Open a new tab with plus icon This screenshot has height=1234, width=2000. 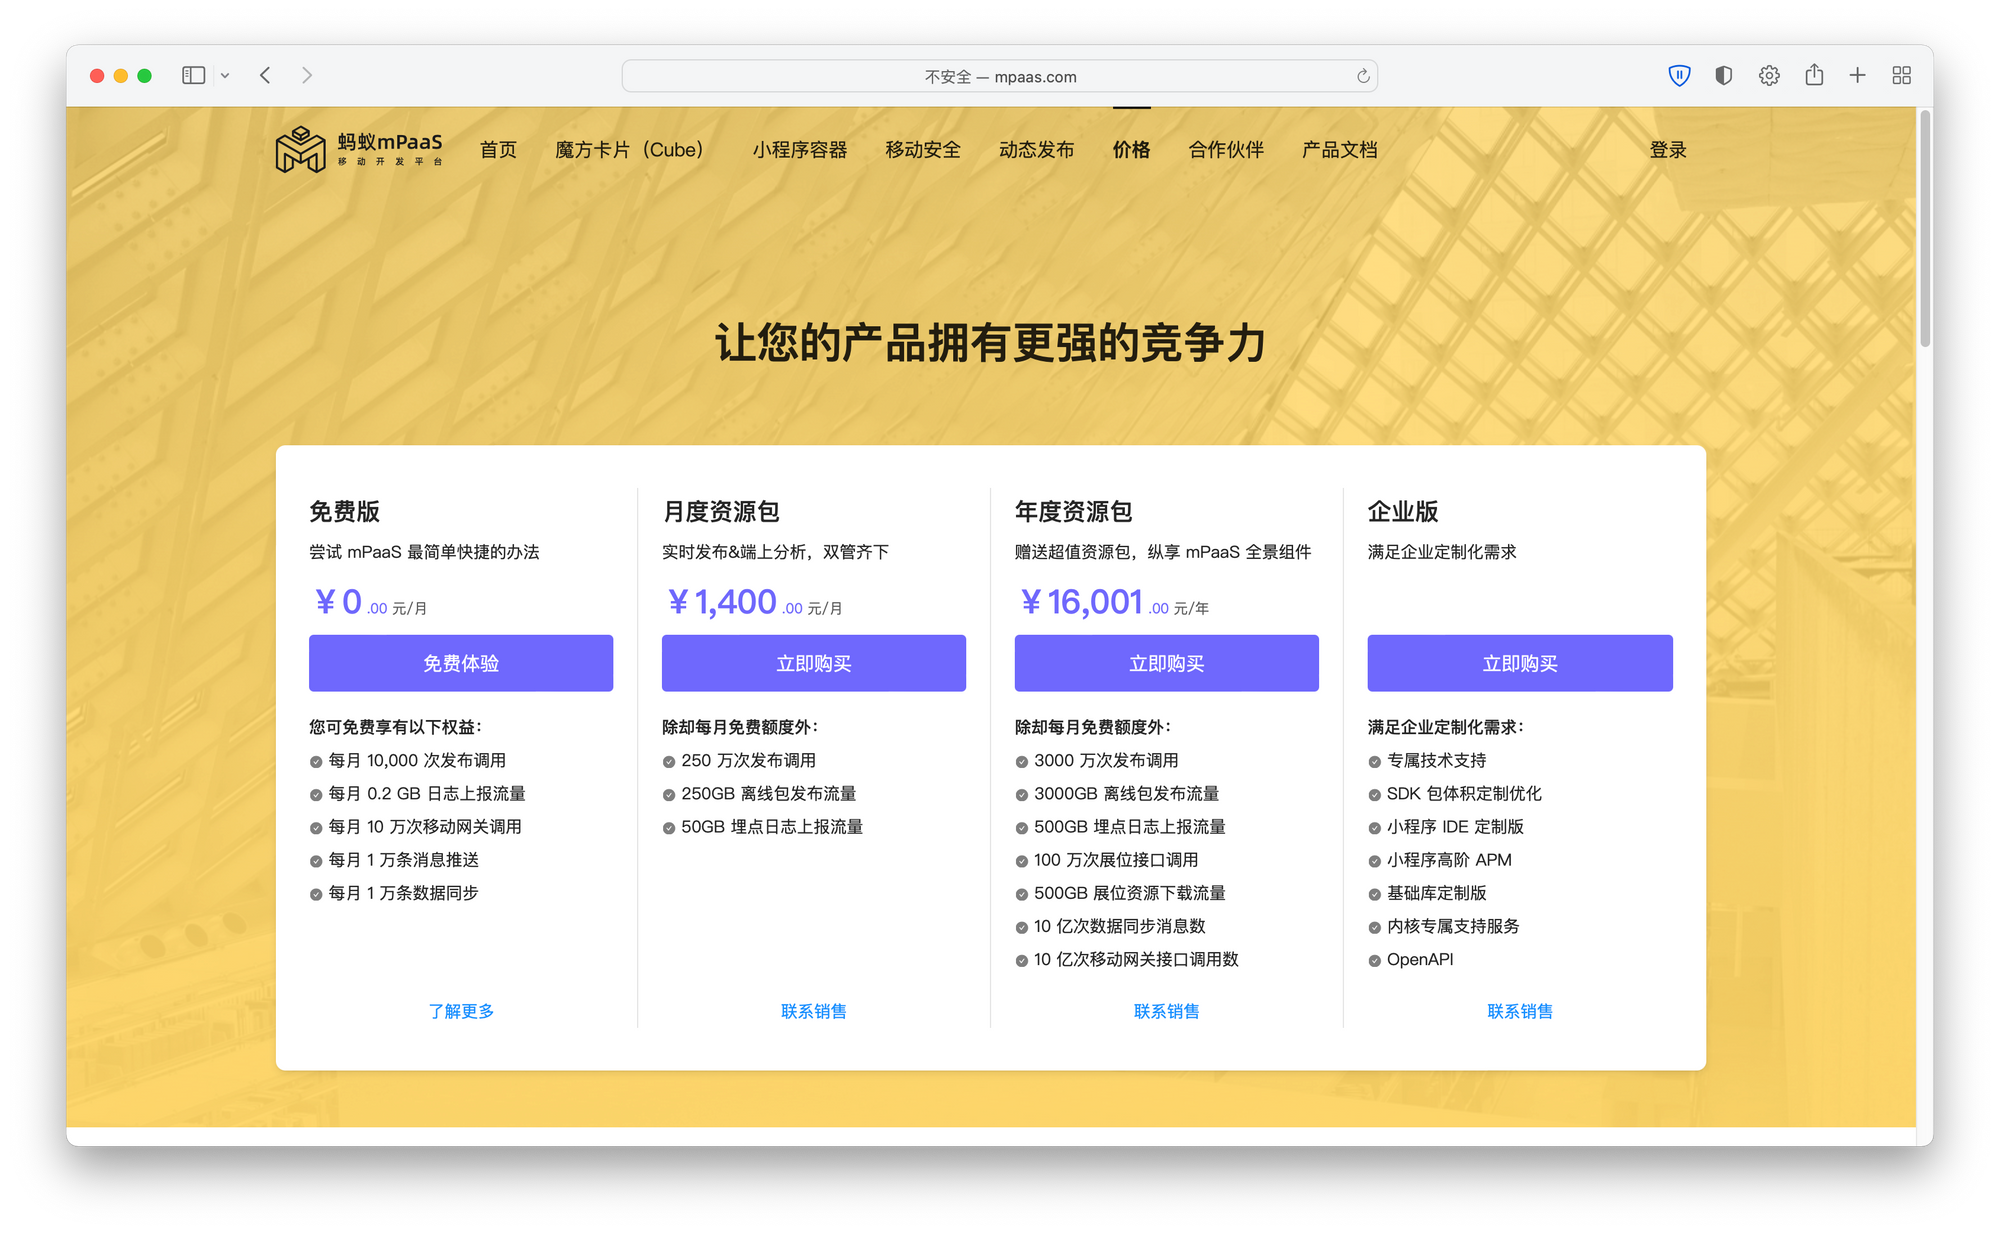click(x=1857, y=75)
